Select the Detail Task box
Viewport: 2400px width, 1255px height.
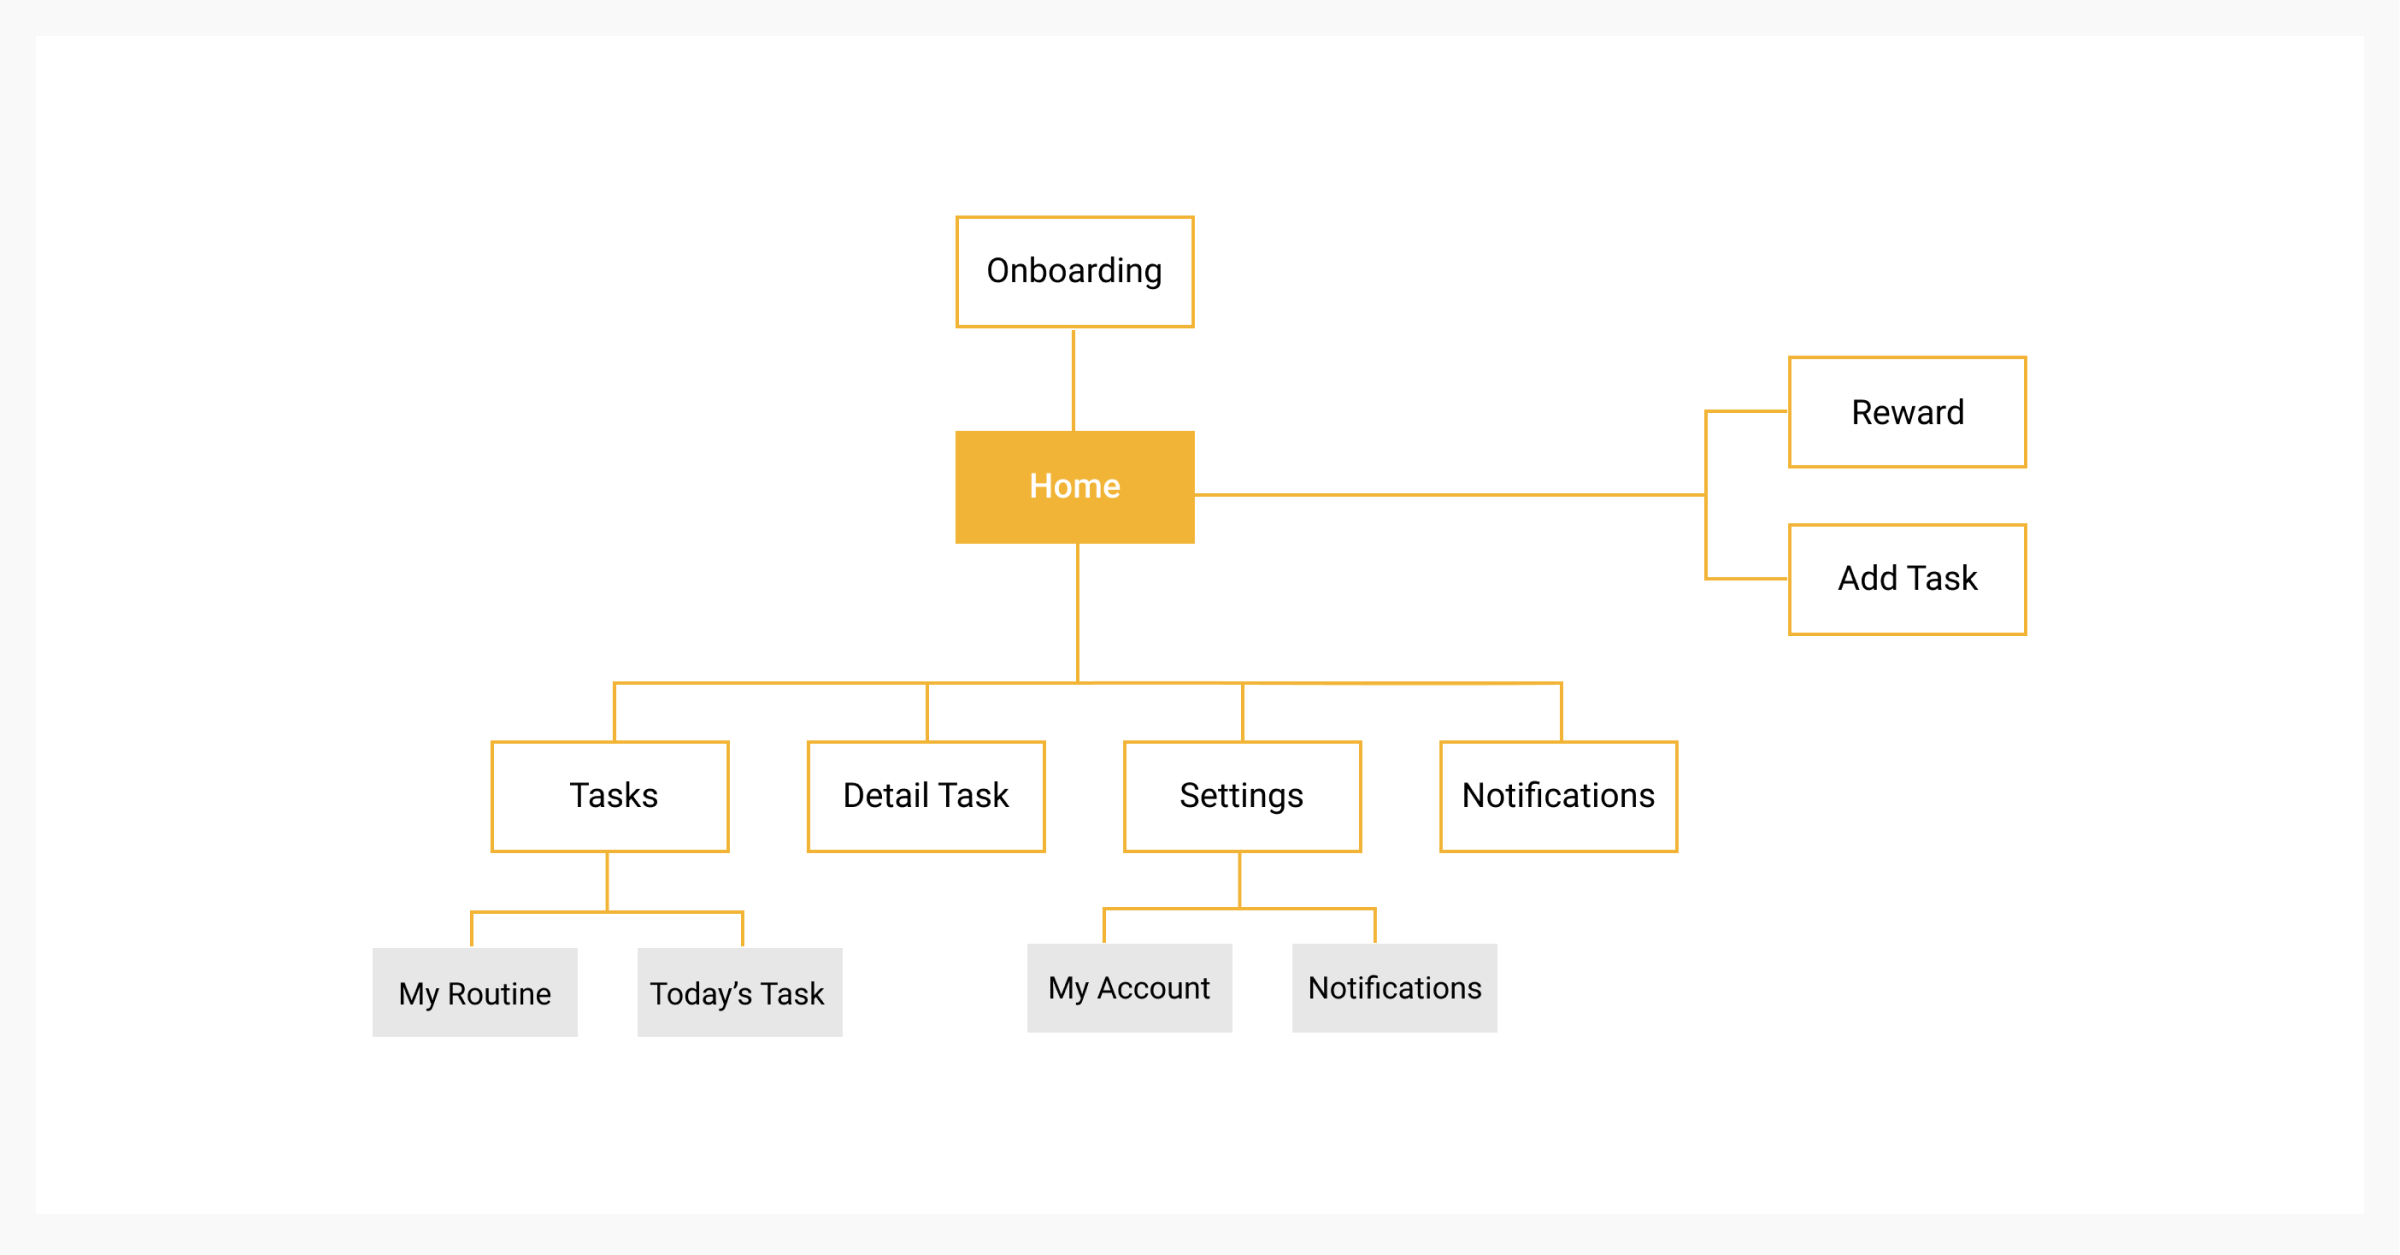point(926,796)
